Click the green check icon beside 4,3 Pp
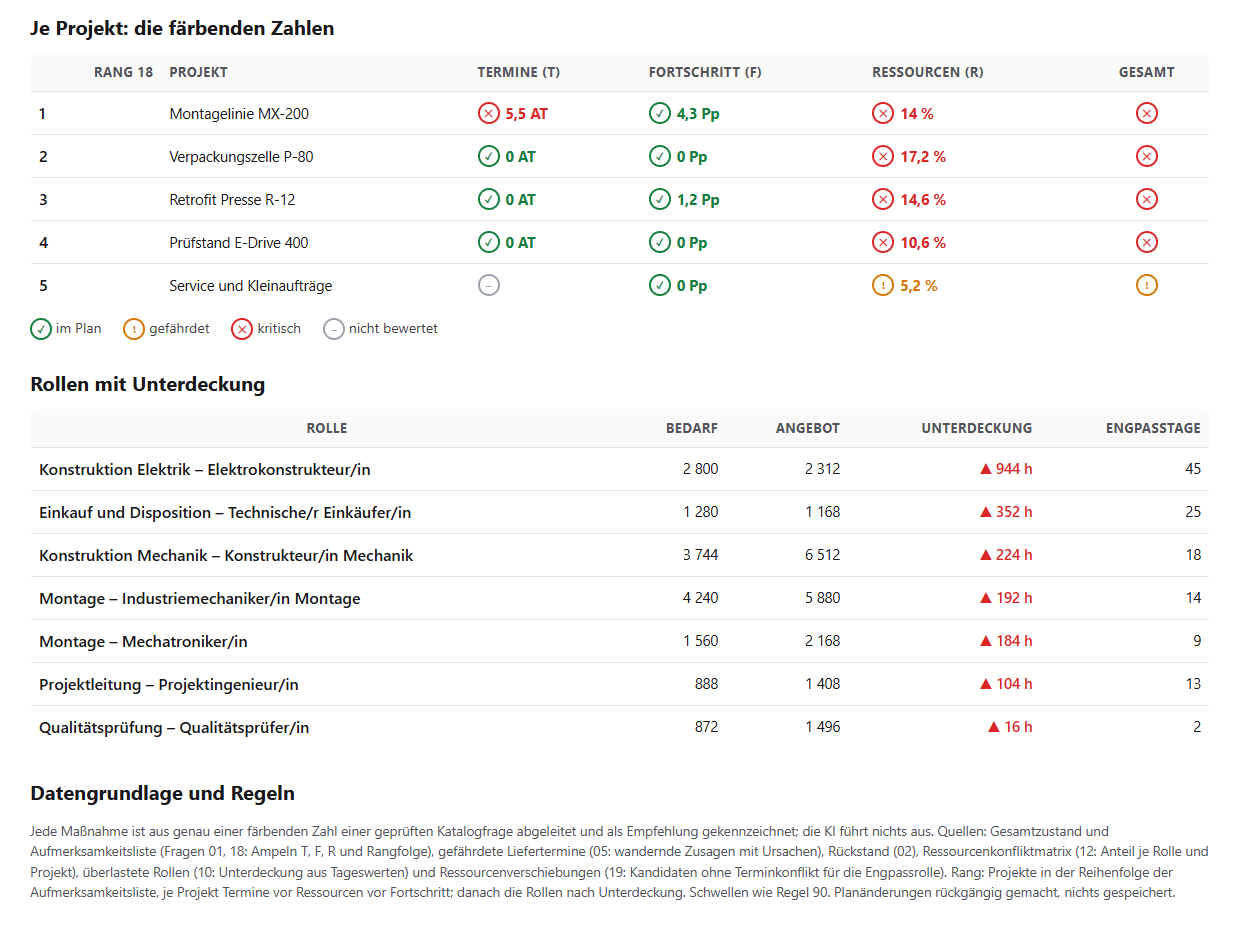The width and height of the screenshot is (1240, 950). (660, 113)
